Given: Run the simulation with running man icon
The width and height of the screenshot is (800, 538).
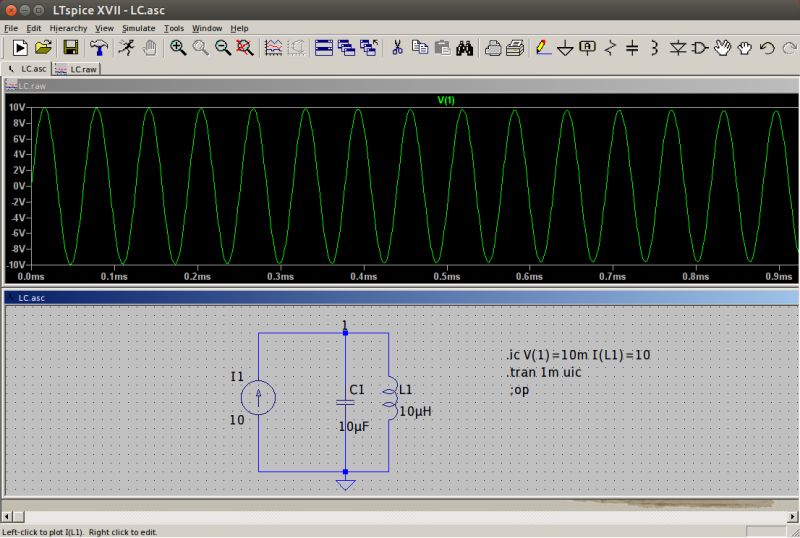Looking at the screenshot, I should (126, 48).
